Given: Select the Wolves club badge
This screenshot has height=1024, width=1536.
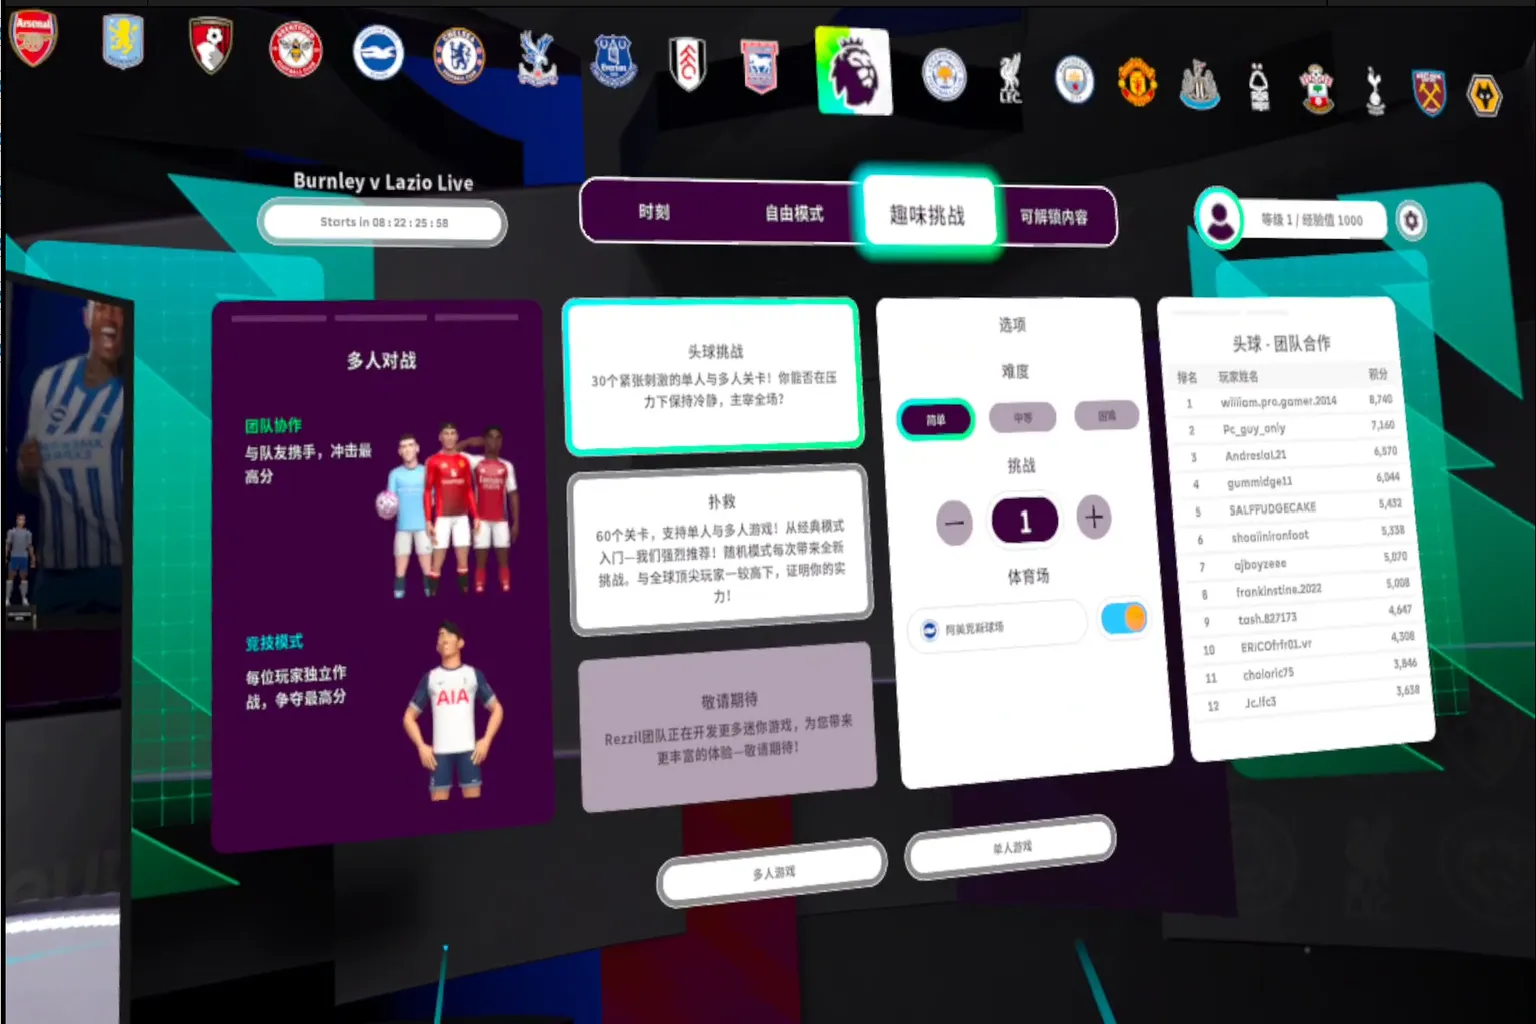Looking at the screenshot, I should (1485, 92).
